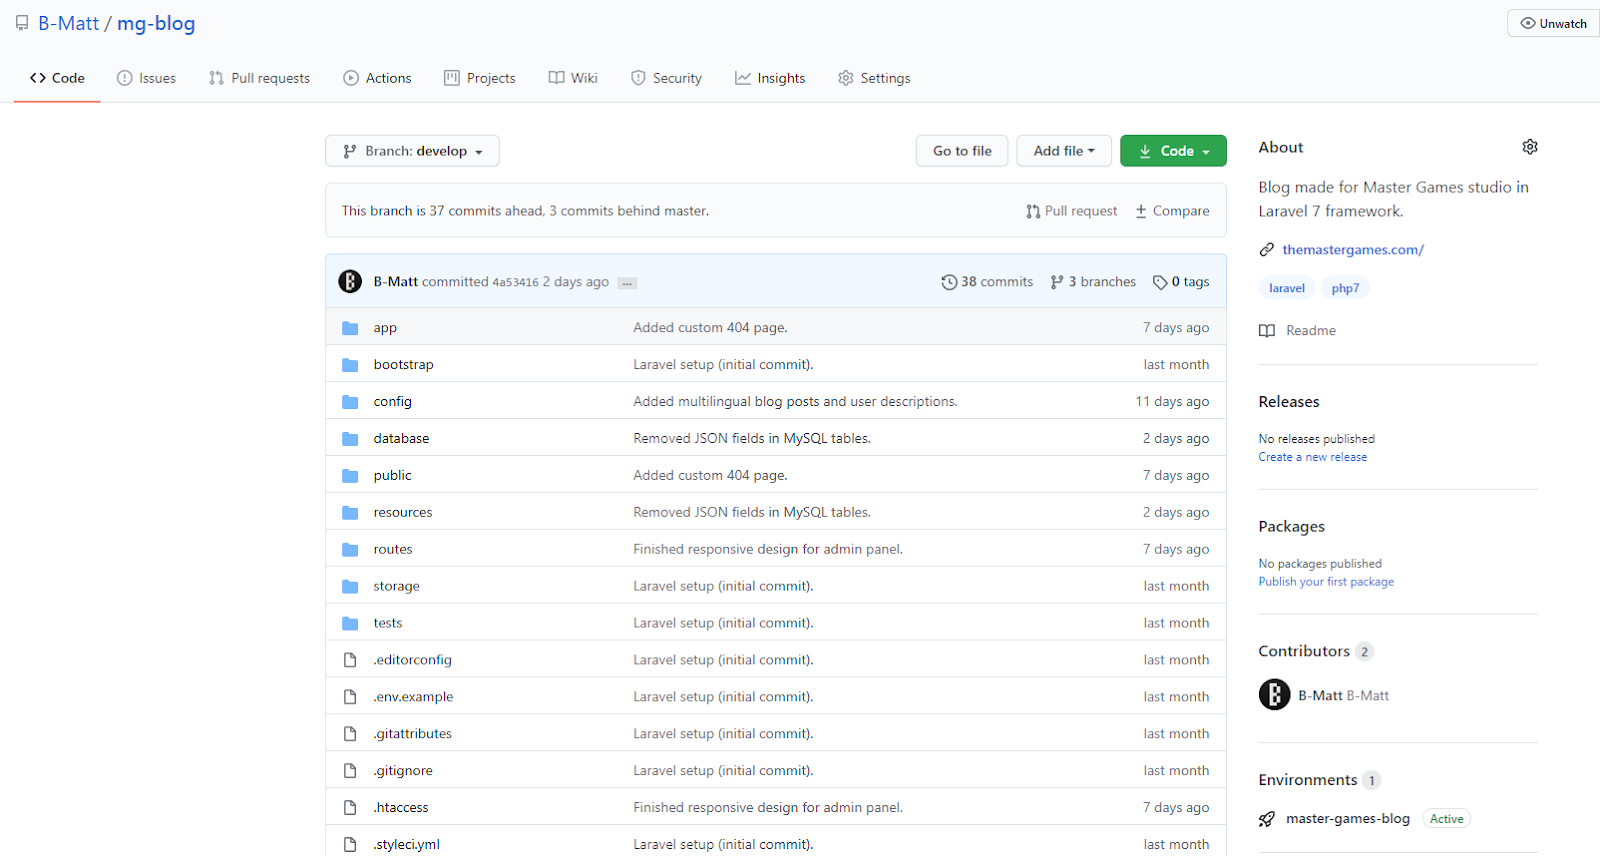
Task: Click the .editorconfig file icon
Action: tap(350, 660)
